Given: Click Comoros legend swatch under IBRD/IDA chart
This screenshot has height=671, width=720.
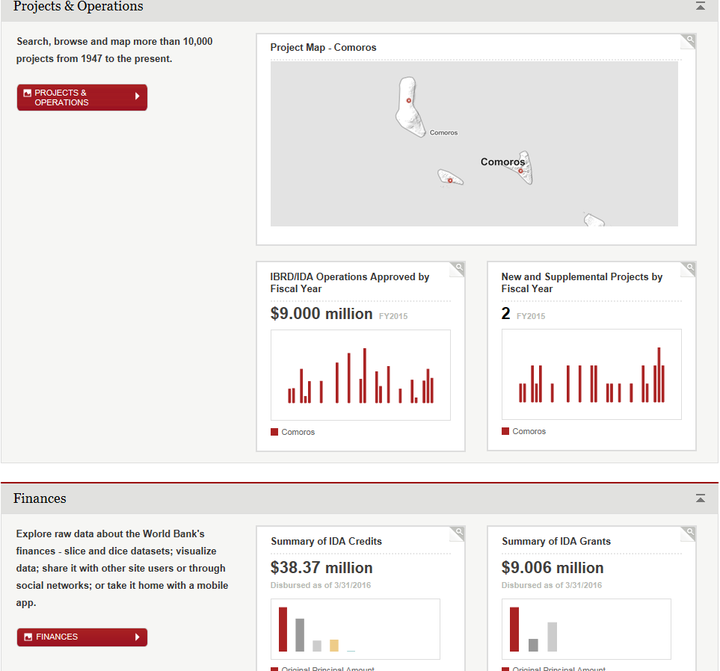Looking at the screenshot, I should 275,432.
